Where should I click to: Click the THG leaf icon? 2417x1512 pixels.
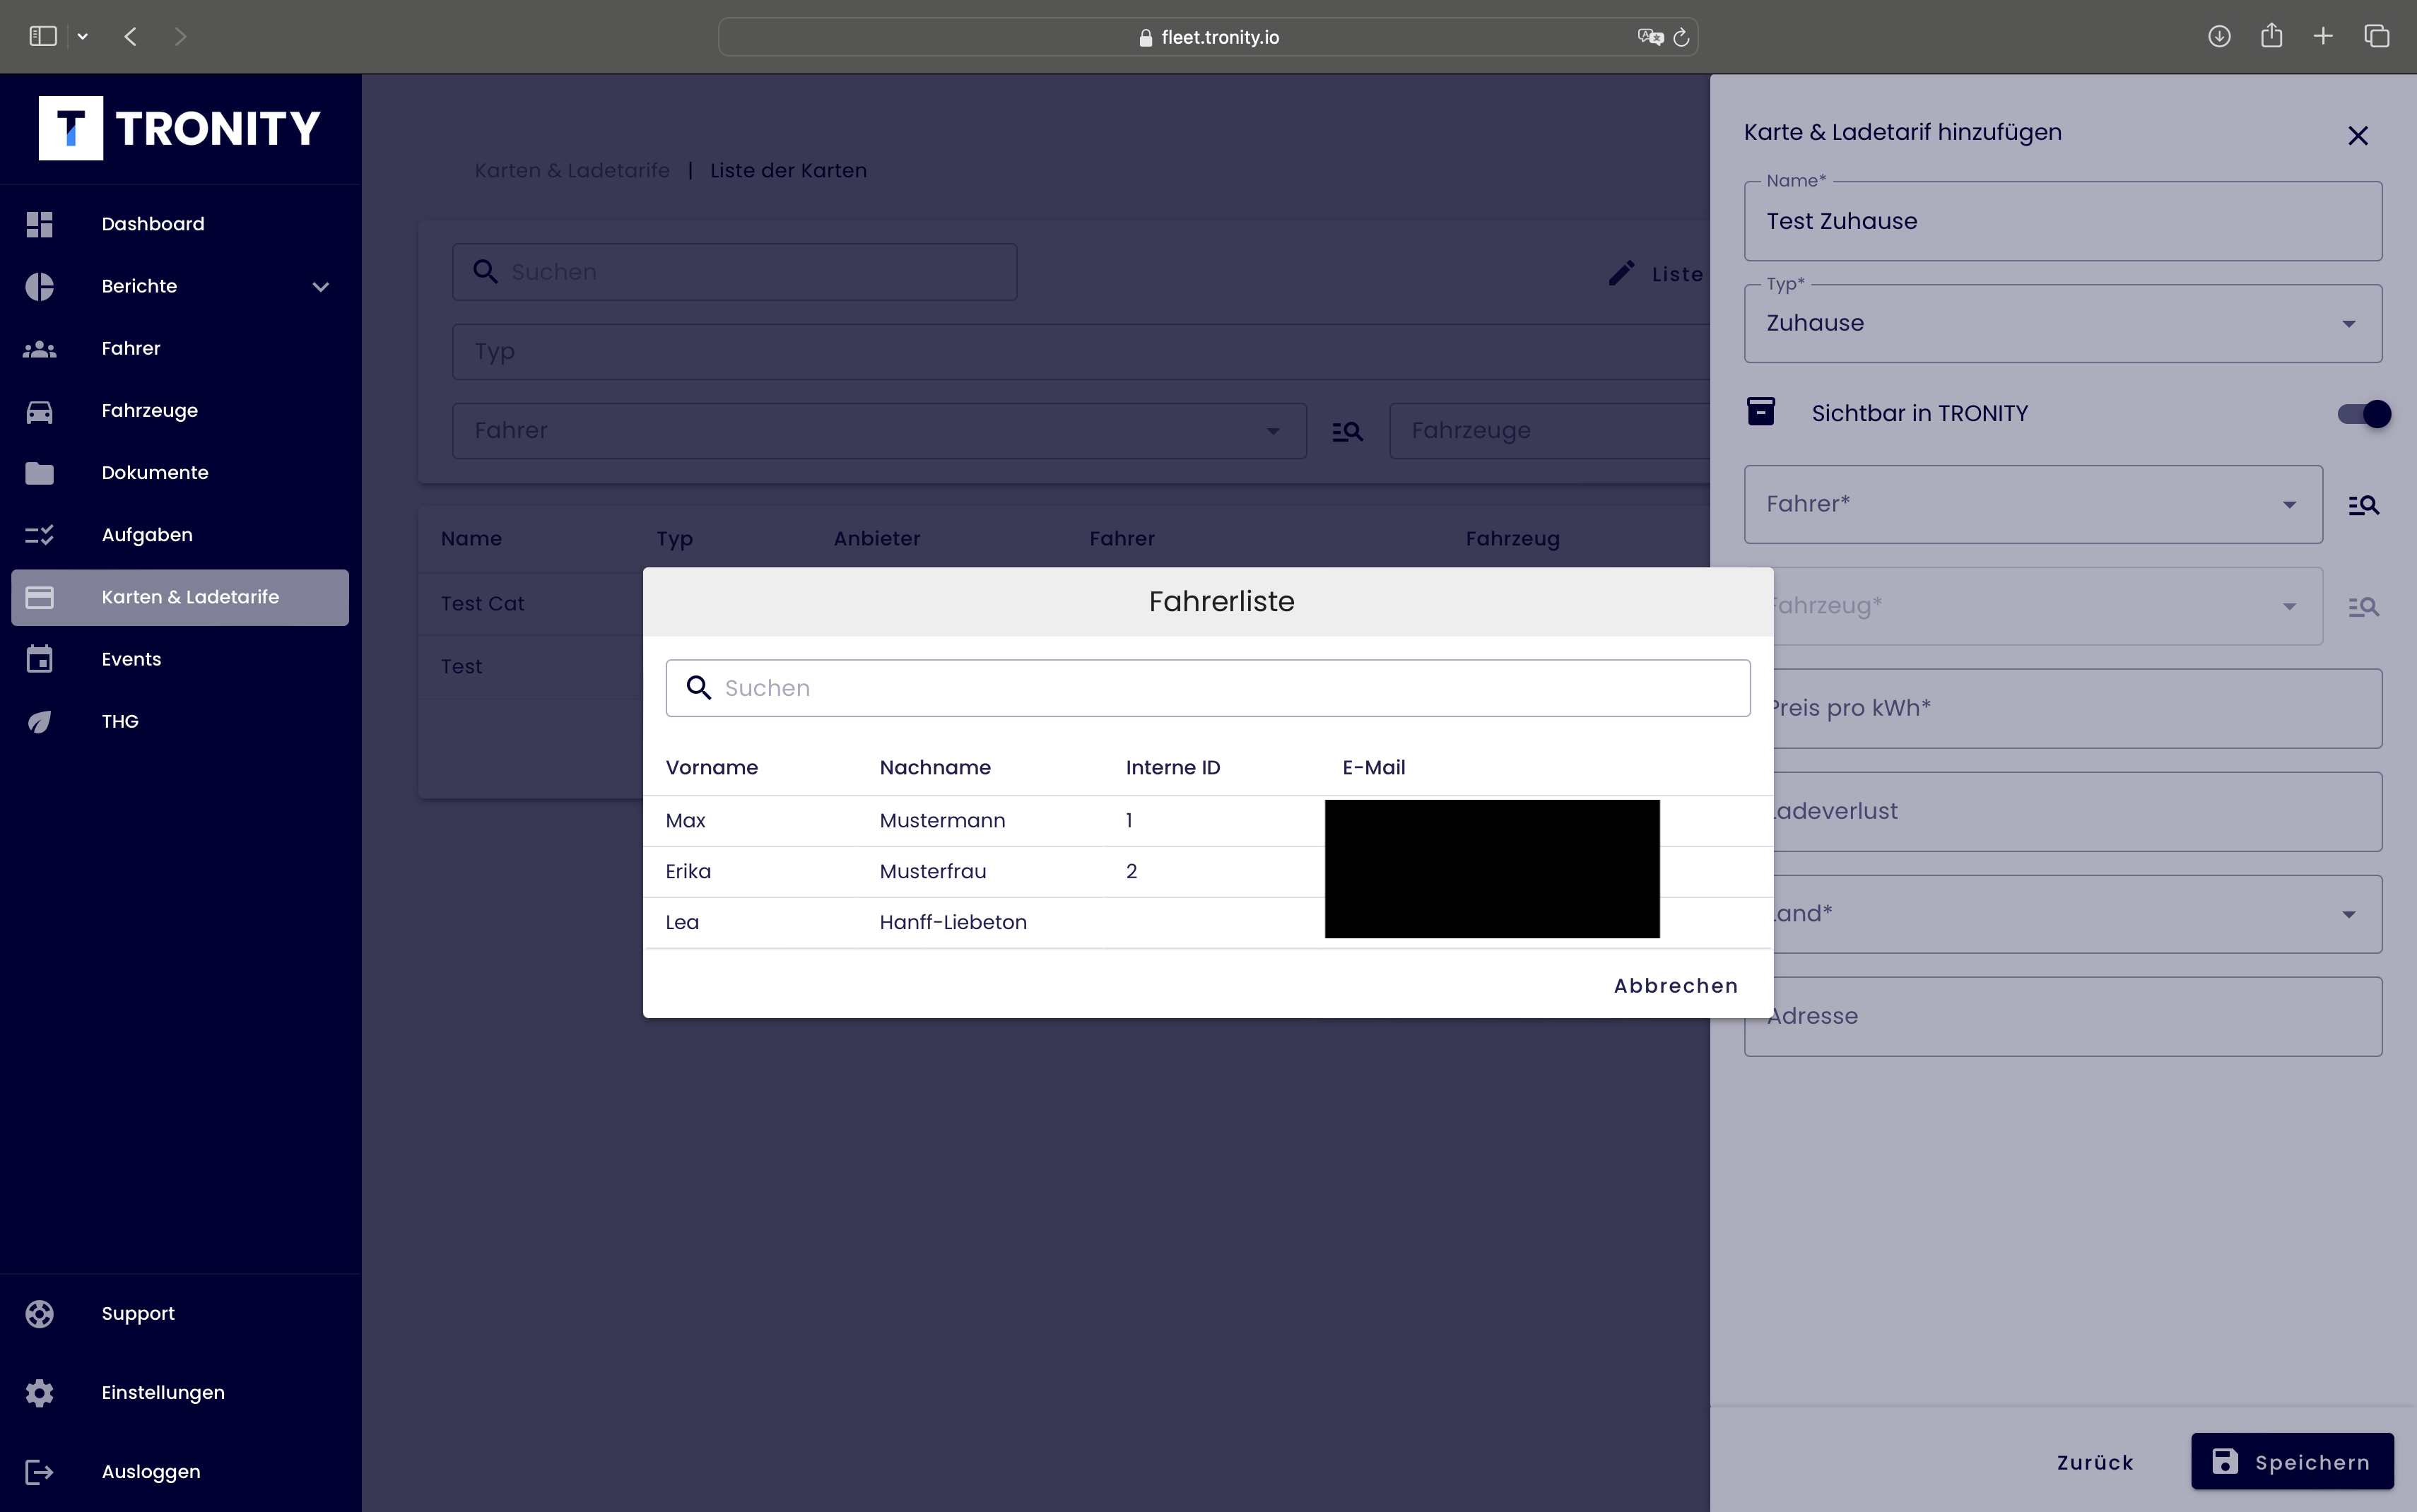point(39,722)
